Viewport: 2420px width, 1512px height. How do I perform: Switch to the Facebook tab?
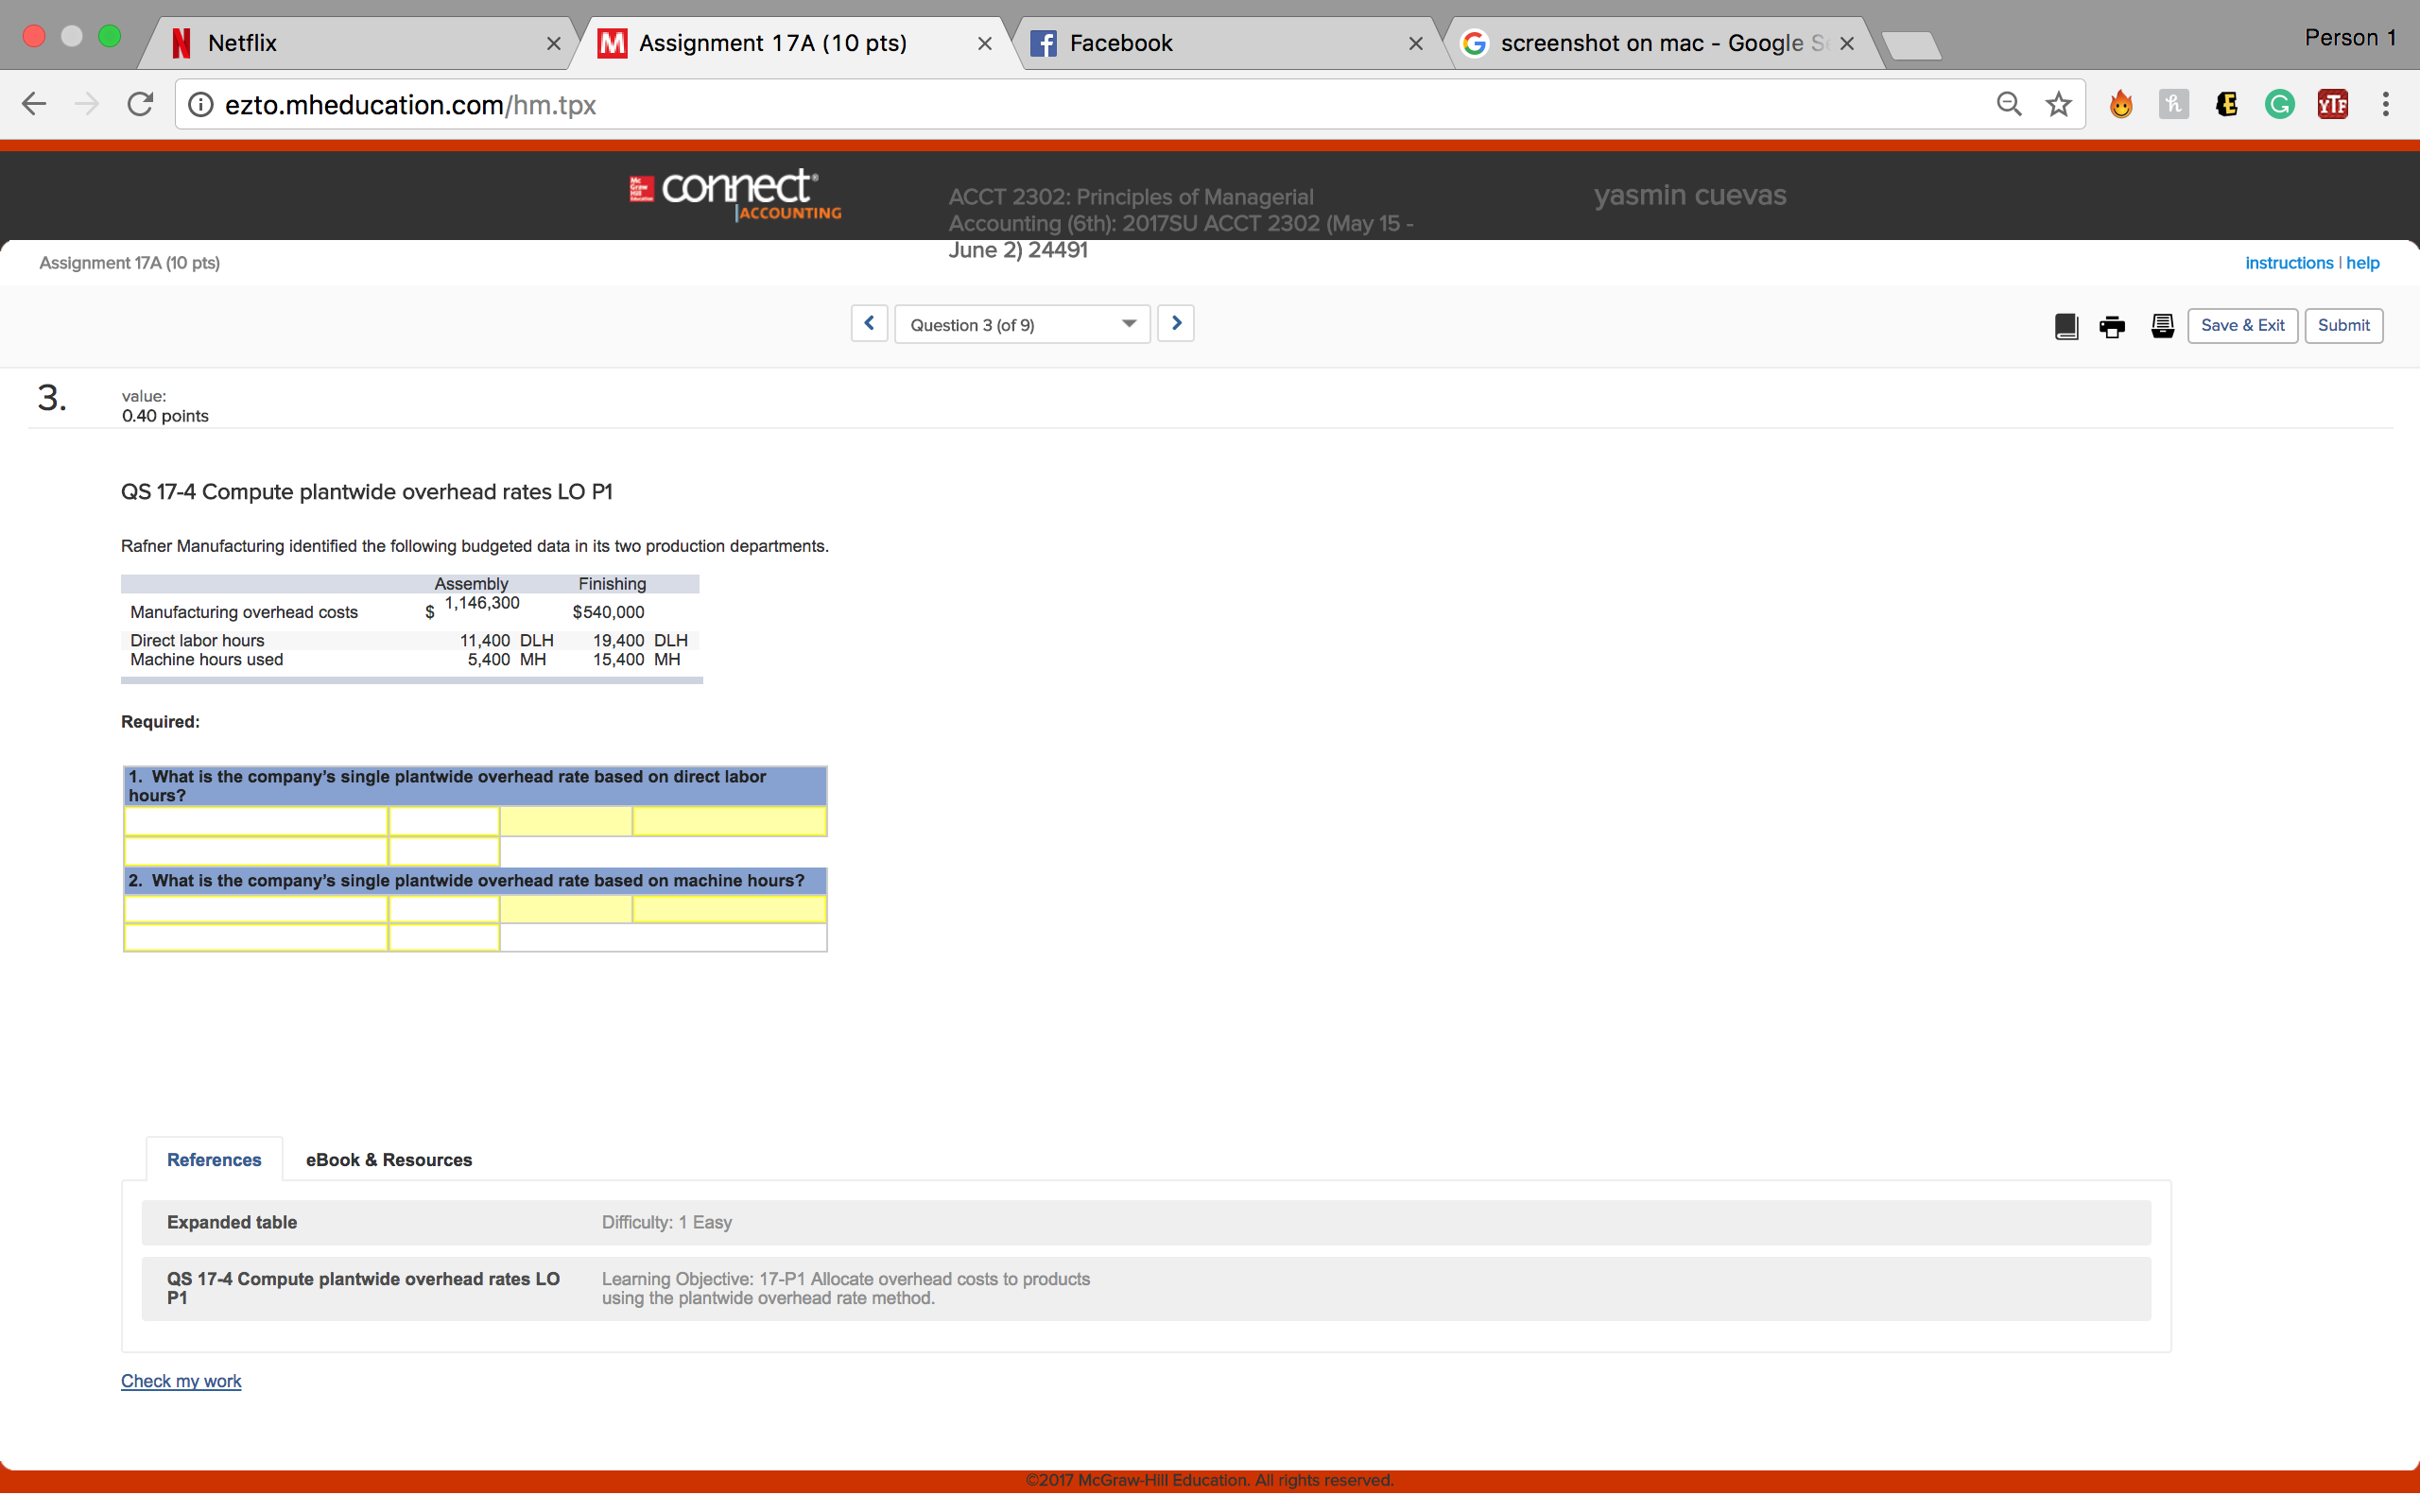(x=1120, y=42)
